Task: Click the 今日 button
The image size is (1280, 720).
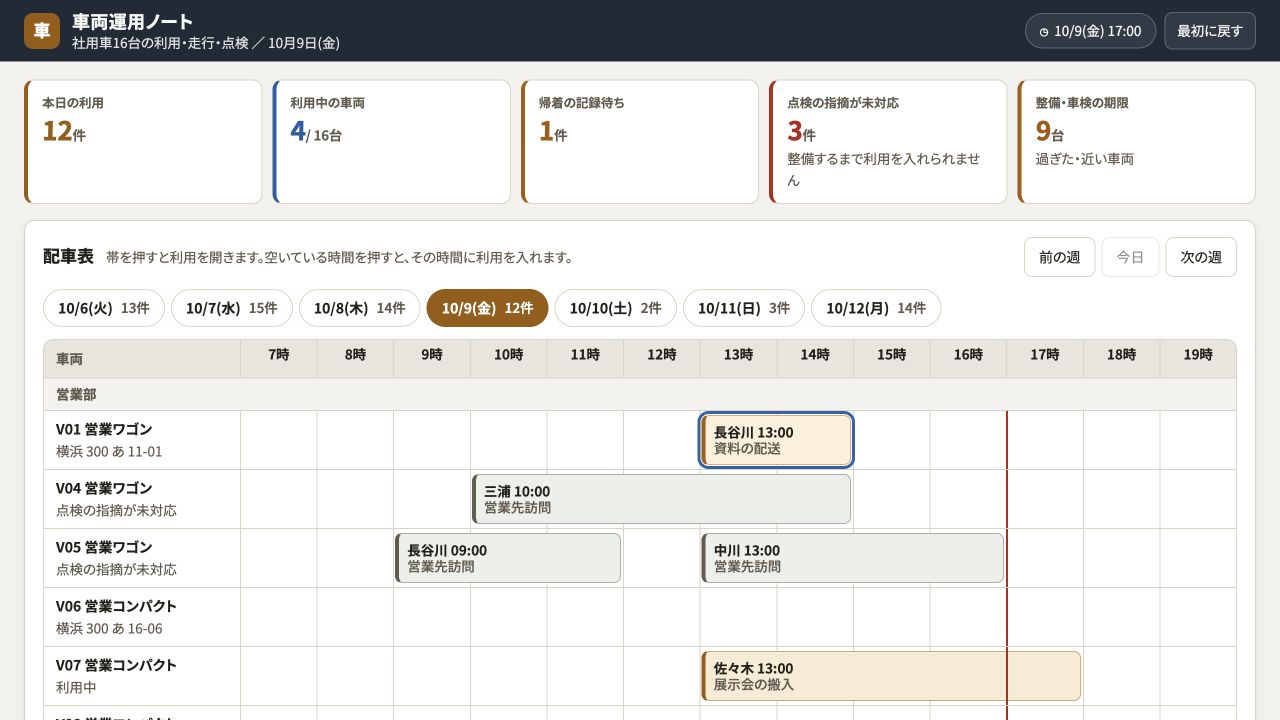Action: 1130,257
